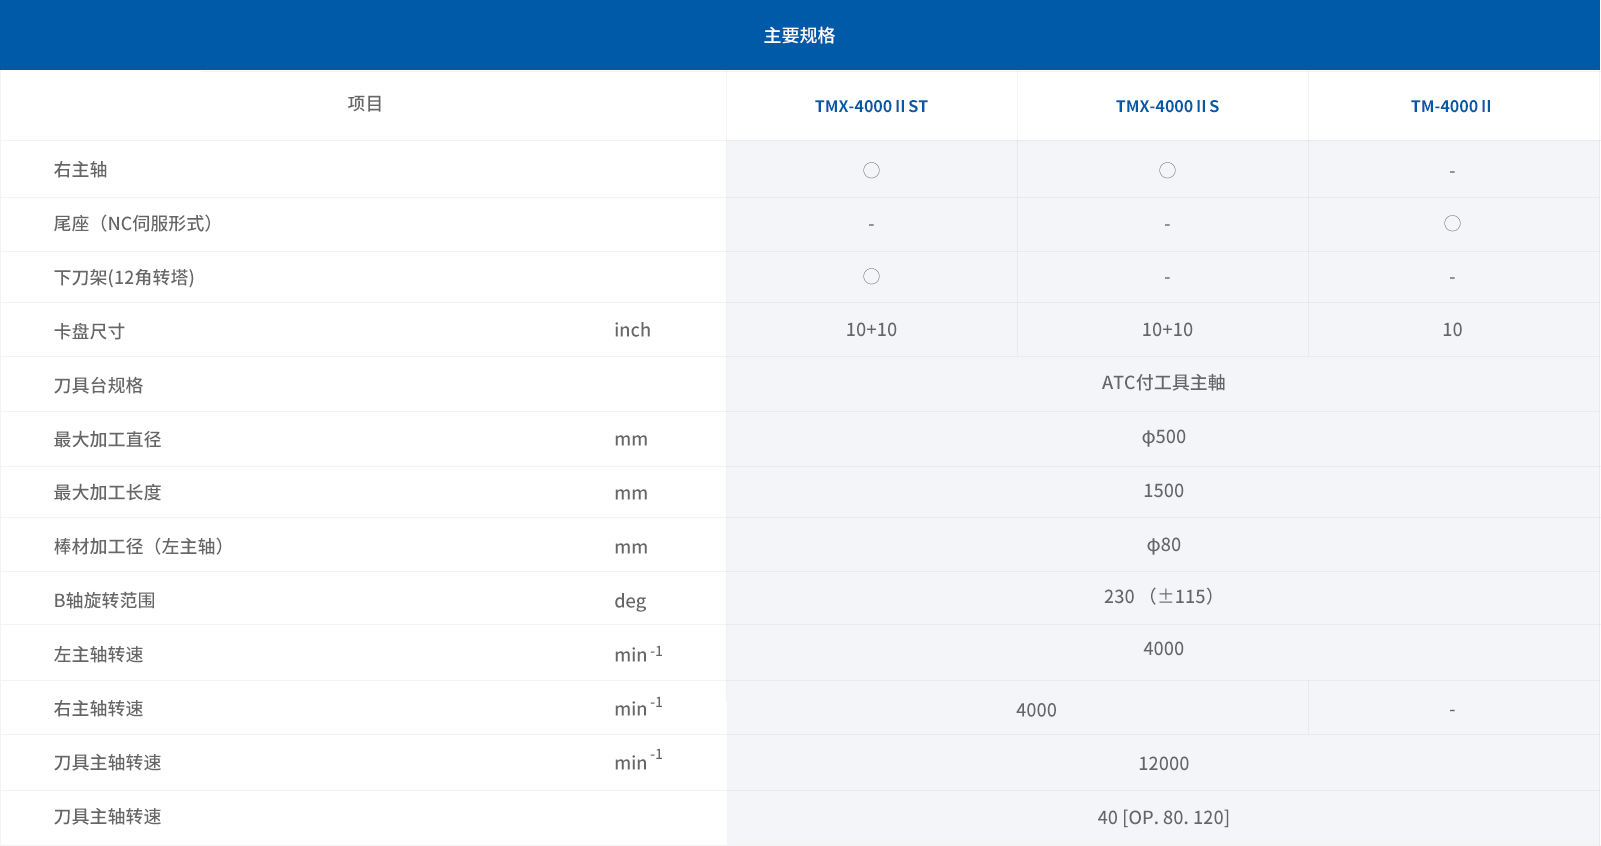
Task: Select the ATC付工具主軸 value
Action: (1163, 383)
